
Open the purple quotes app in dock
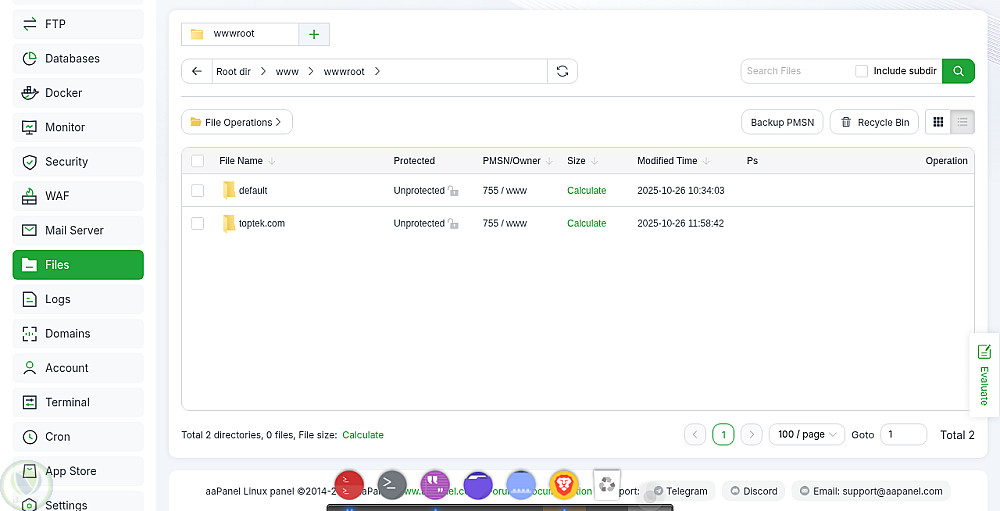(x=435, y=485)
